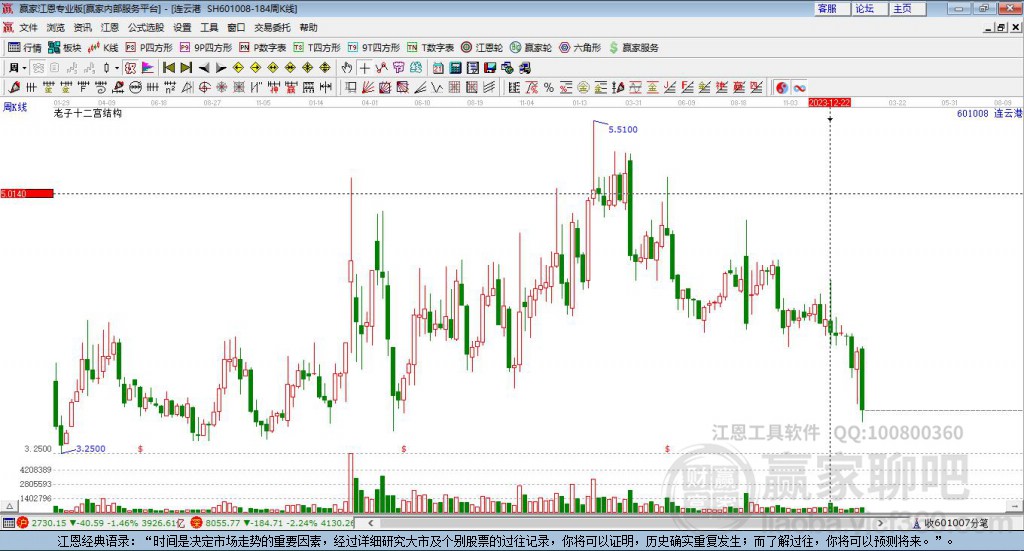Image resolution: width=1024 pixels, height=551 pixels.
Task: Open the 六角形 hexagon tool
Action: click(x=580, y=48)
